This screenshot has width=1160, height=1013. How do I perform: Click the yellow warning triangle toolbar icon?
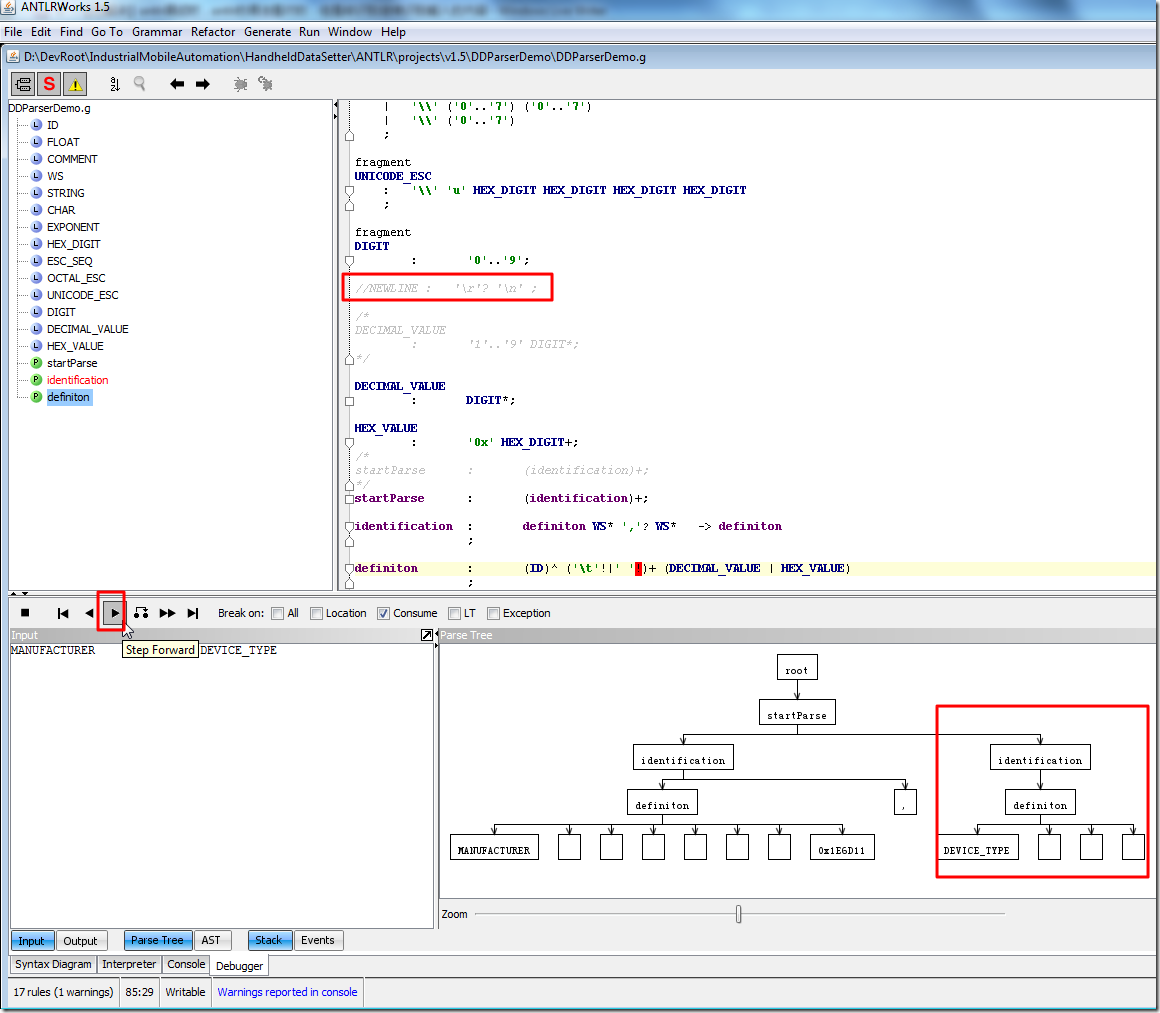click(75, 84)
